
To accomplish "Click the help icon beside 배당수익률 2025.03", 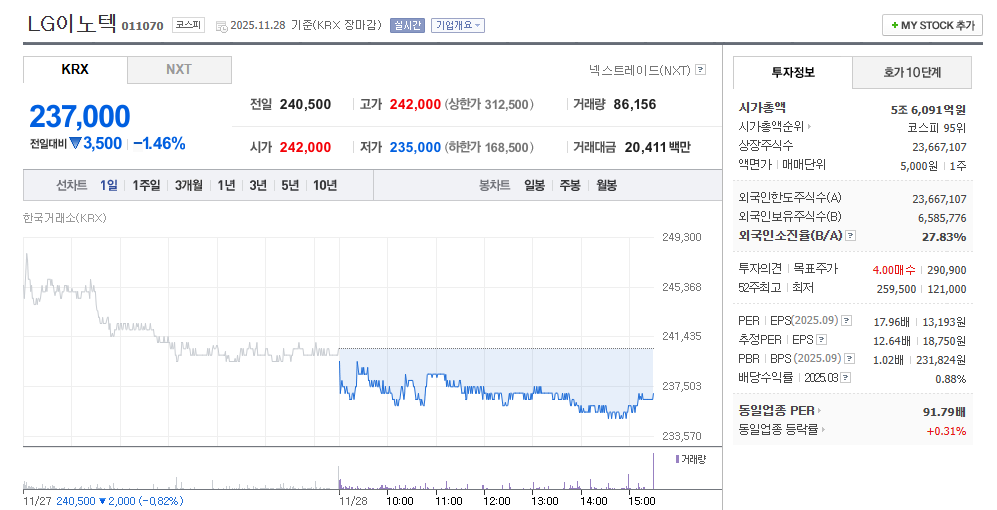I will (x=845, y=378).
